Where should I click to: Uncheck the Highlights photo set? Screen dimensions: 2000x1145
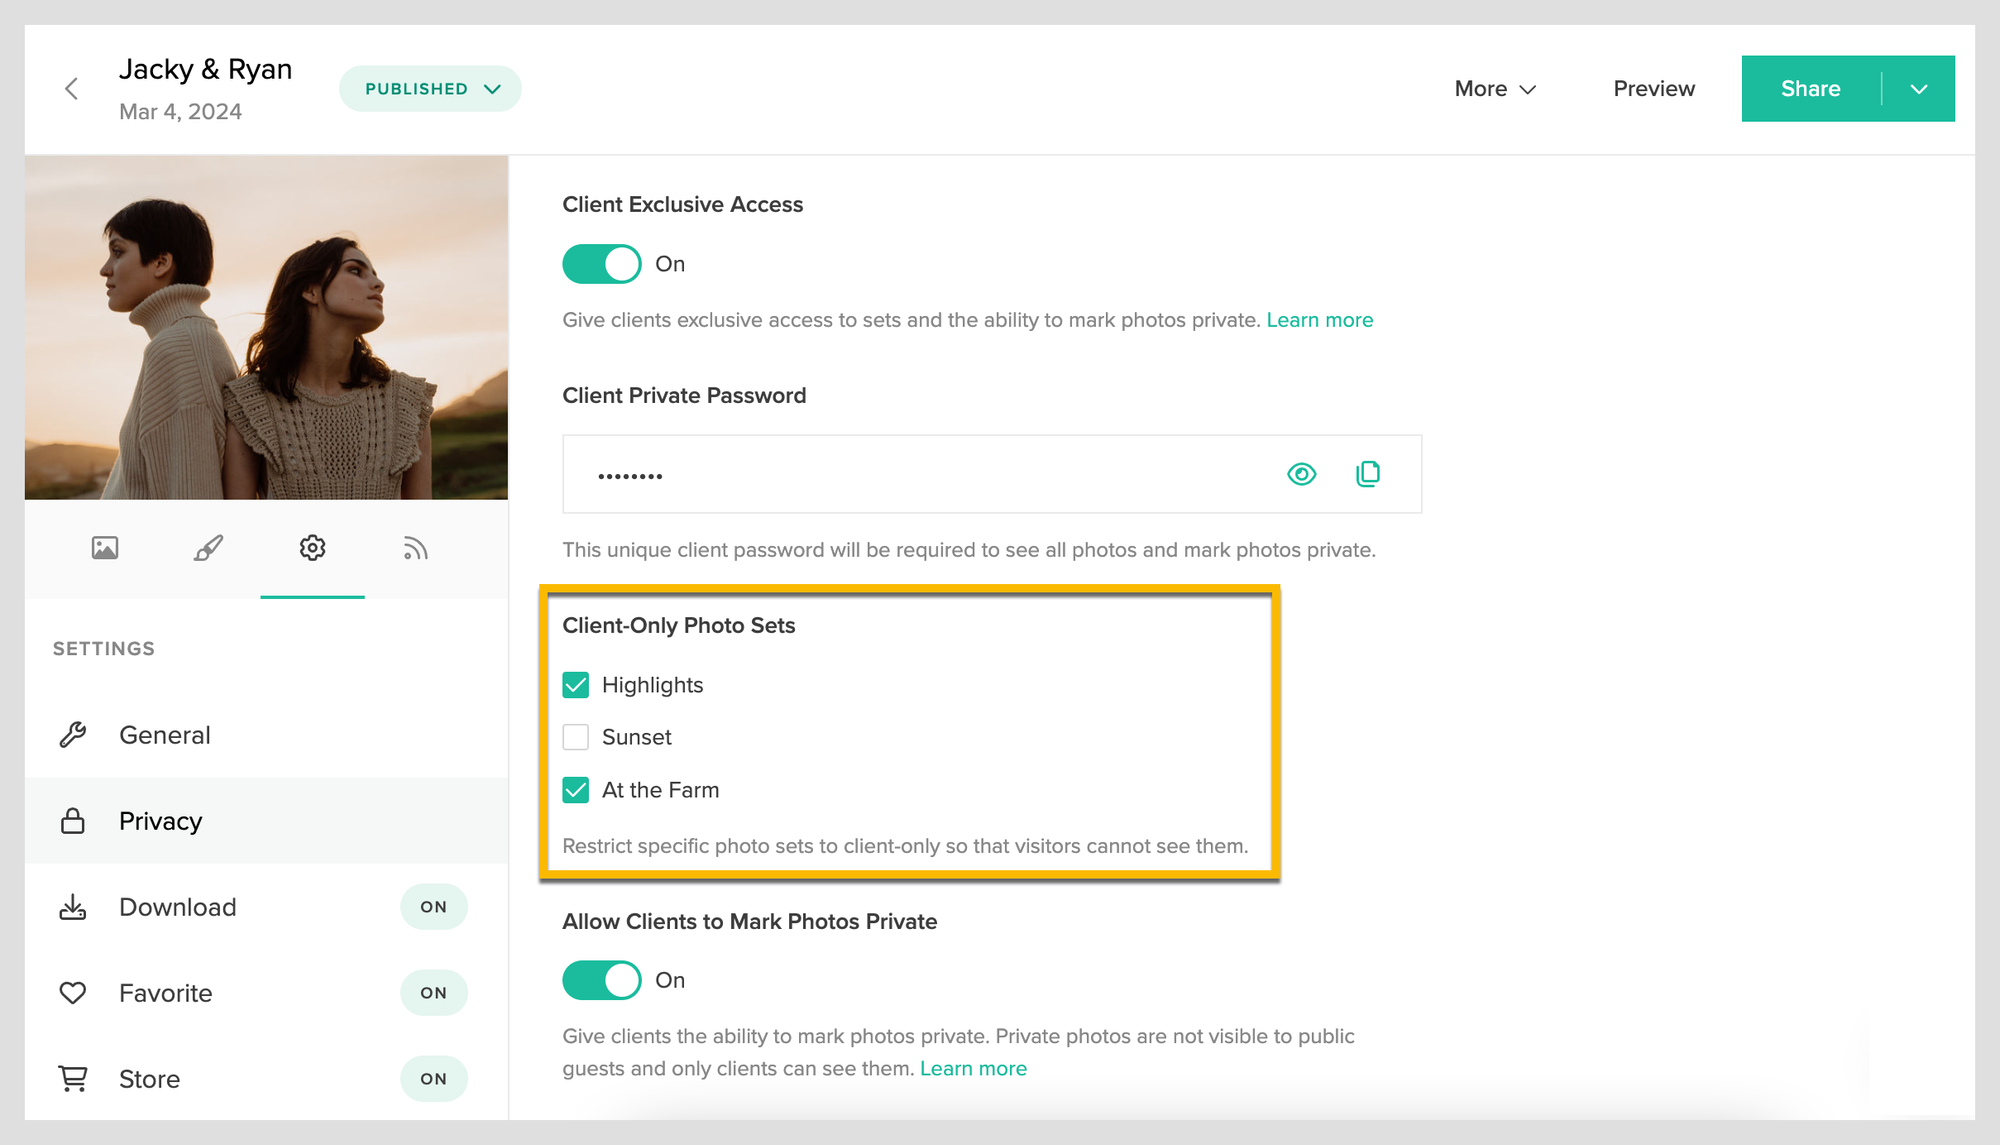[576, 685]
